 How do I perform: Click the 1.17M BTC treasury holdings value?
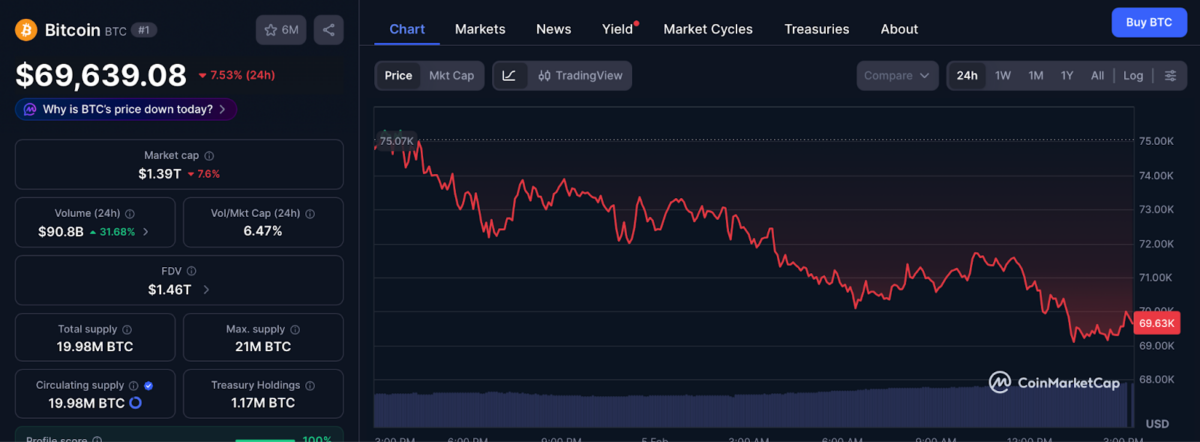click(x=263, y=403)
